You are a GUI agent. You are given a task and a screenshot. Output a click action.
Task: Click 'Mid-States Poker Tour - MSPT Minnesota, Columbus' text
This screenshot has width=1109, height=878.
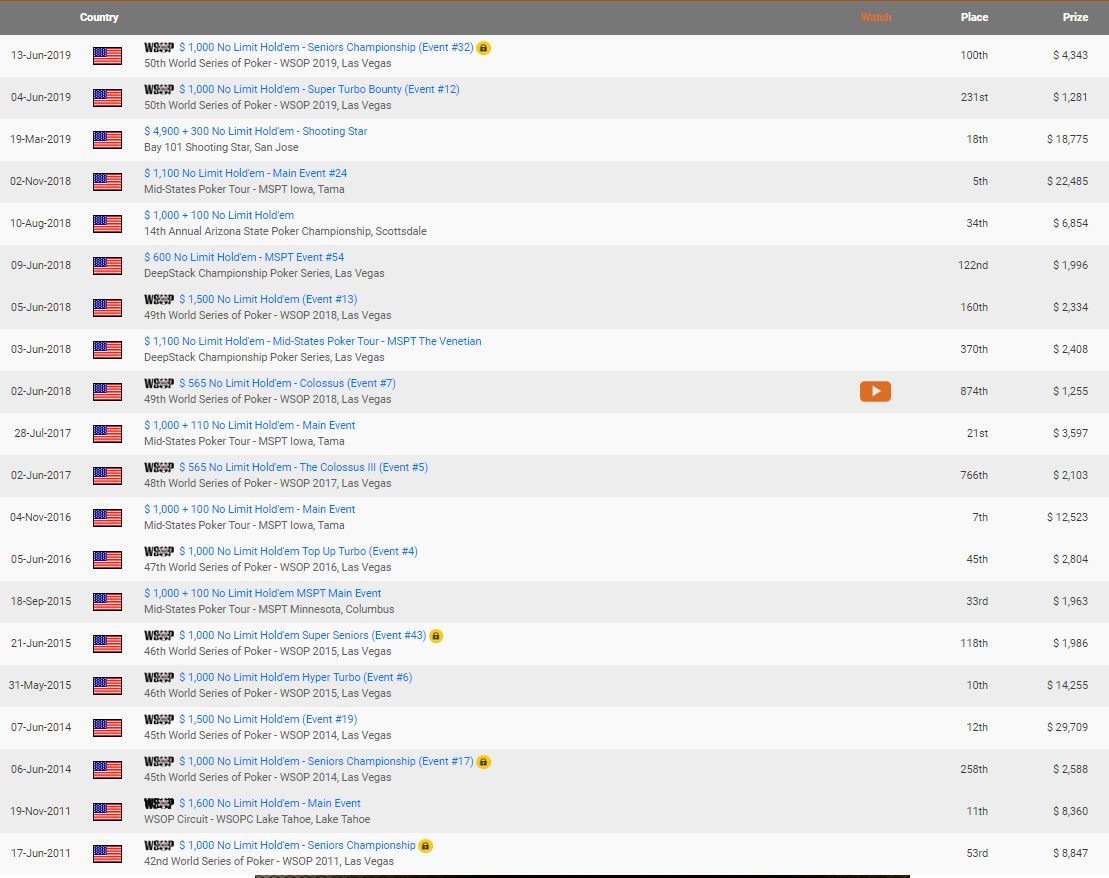[269, 609]
